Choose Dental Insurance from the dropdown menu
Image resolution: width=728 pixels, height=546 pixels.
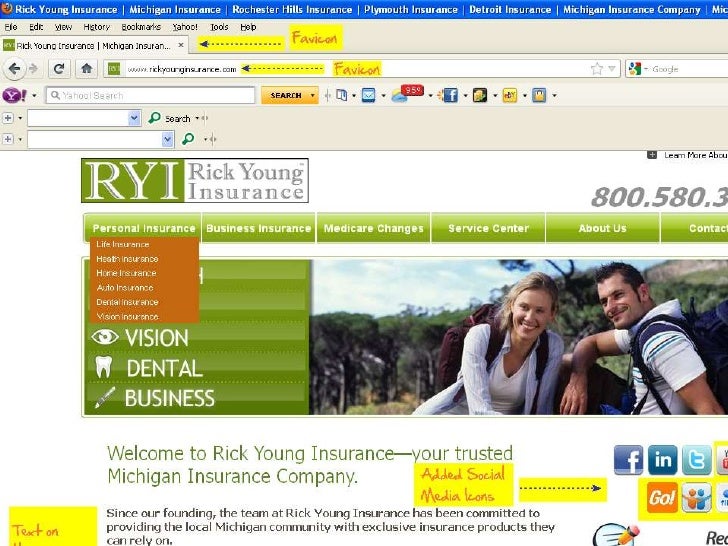coord(127,302)
